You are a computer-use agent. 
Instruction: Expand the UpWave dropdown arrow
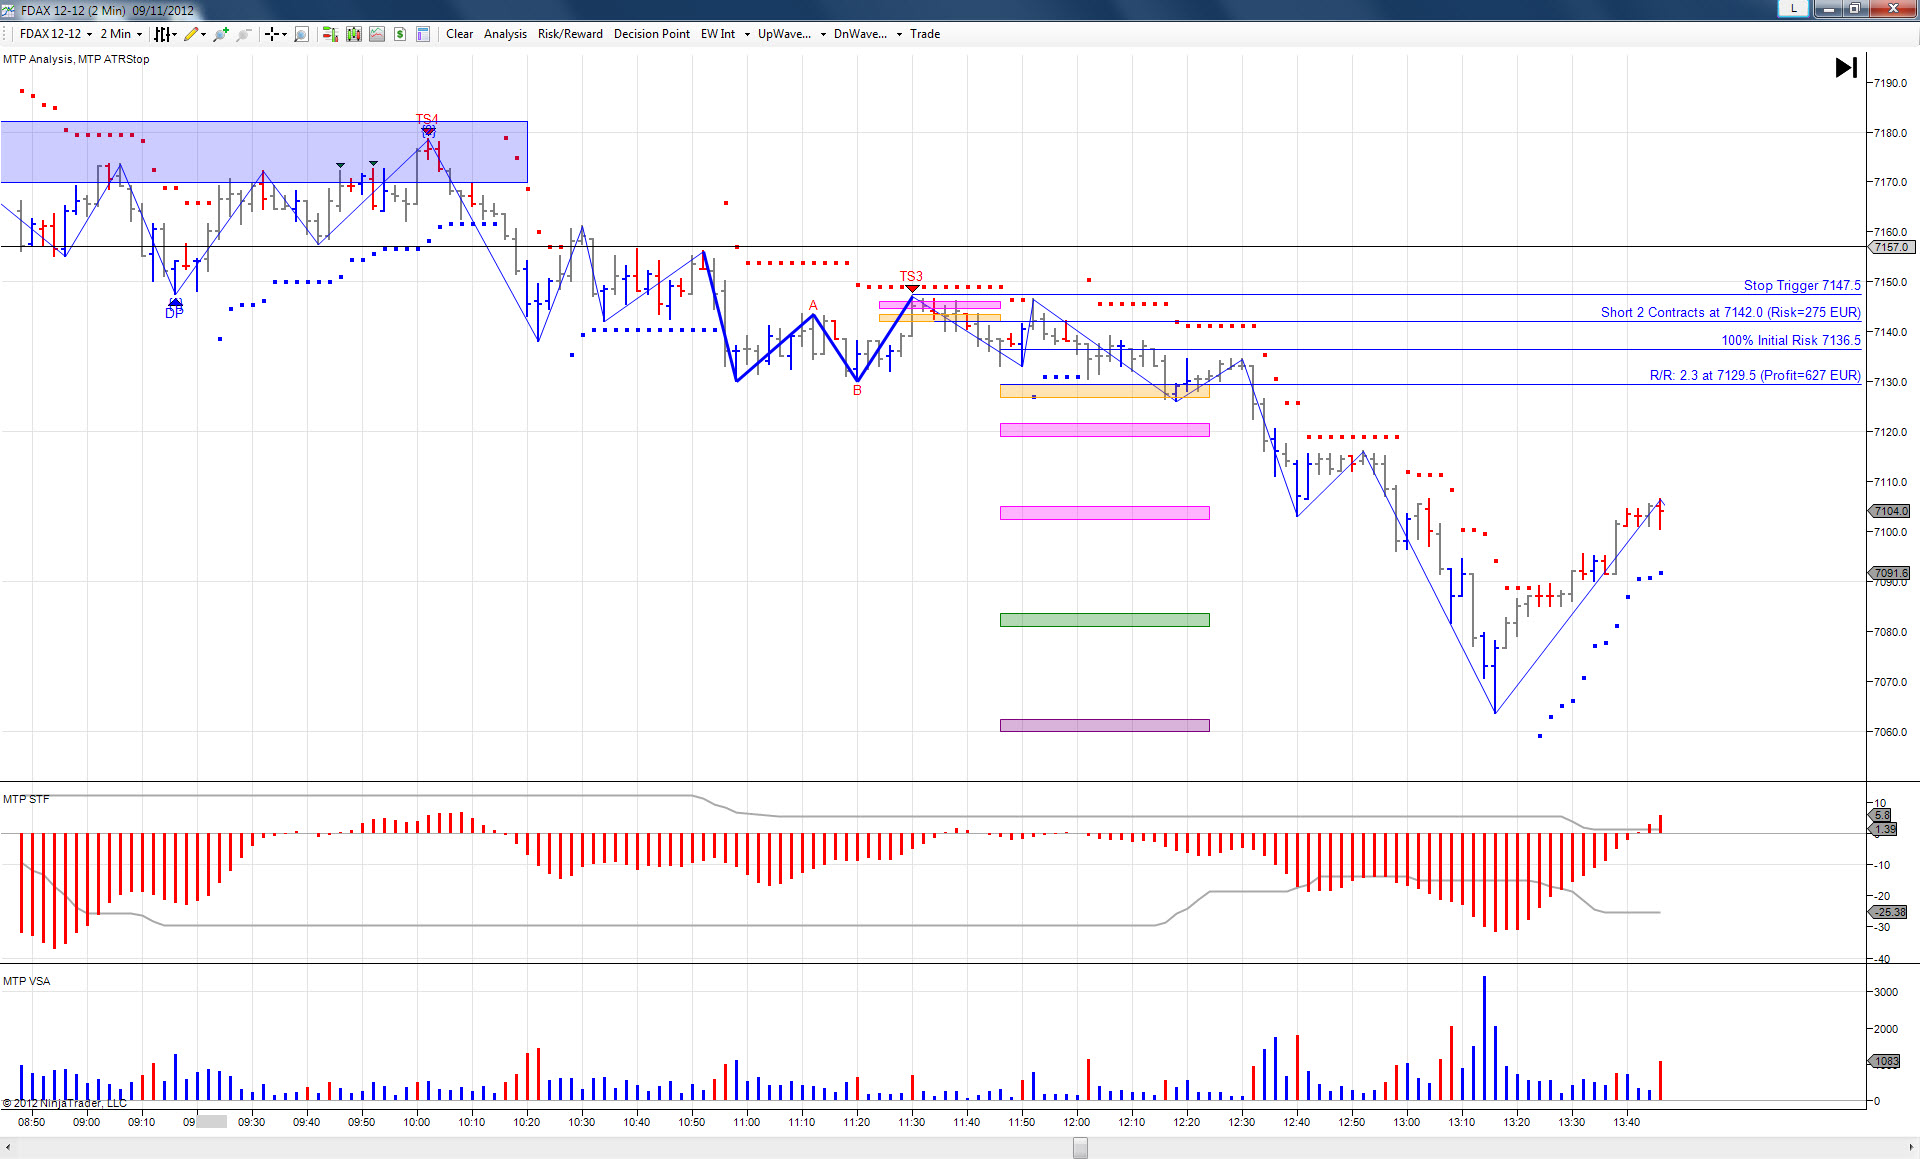(x=823, y=34)
